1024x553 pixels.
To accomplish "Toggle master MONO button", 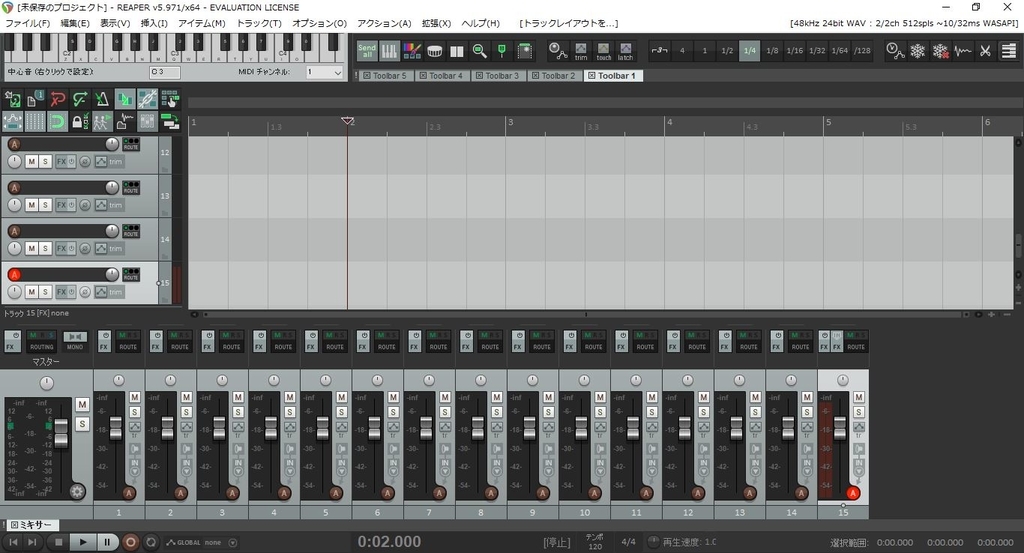I will click(x=74, y=340).
